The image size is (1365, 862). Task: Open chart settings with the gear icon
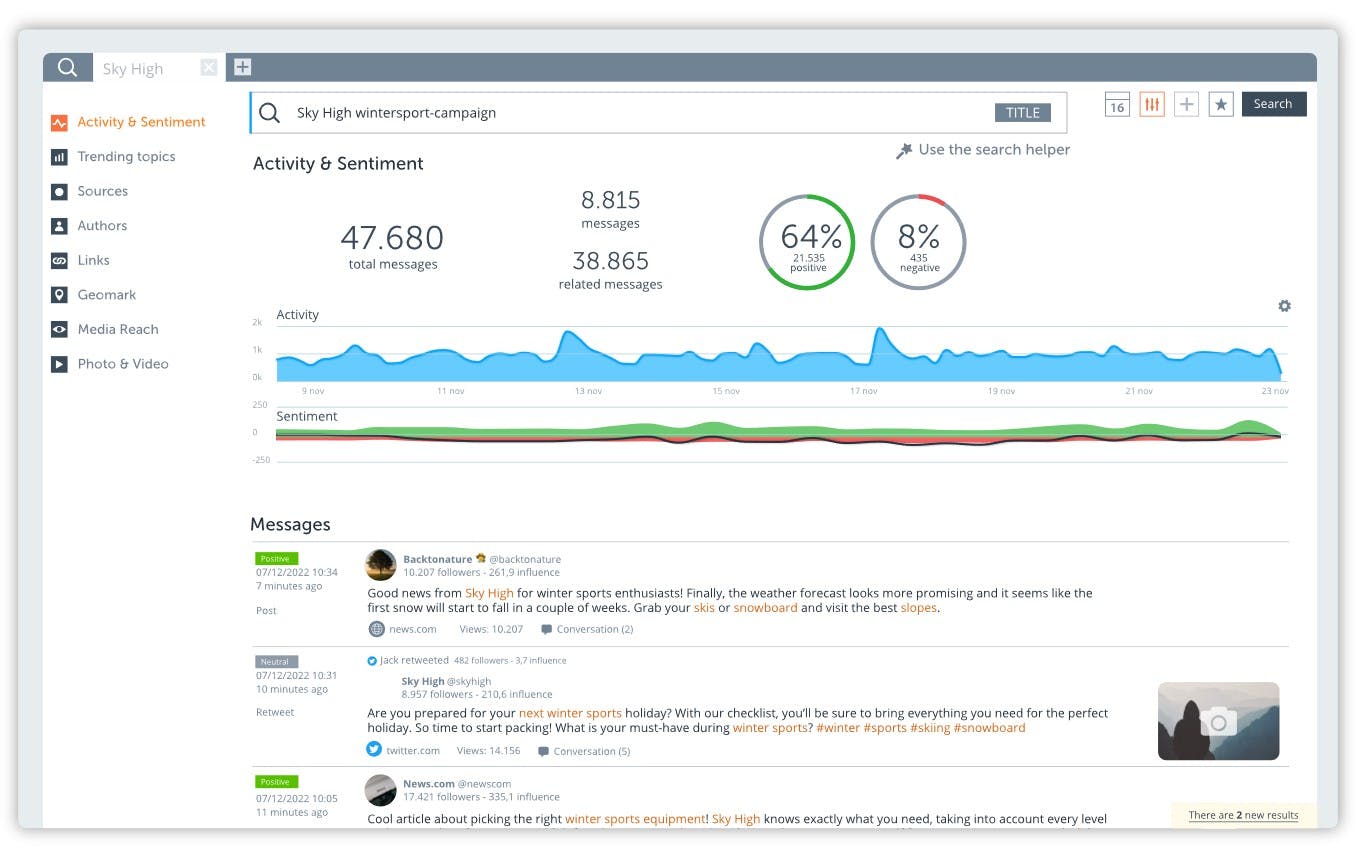coord(1284,306)
